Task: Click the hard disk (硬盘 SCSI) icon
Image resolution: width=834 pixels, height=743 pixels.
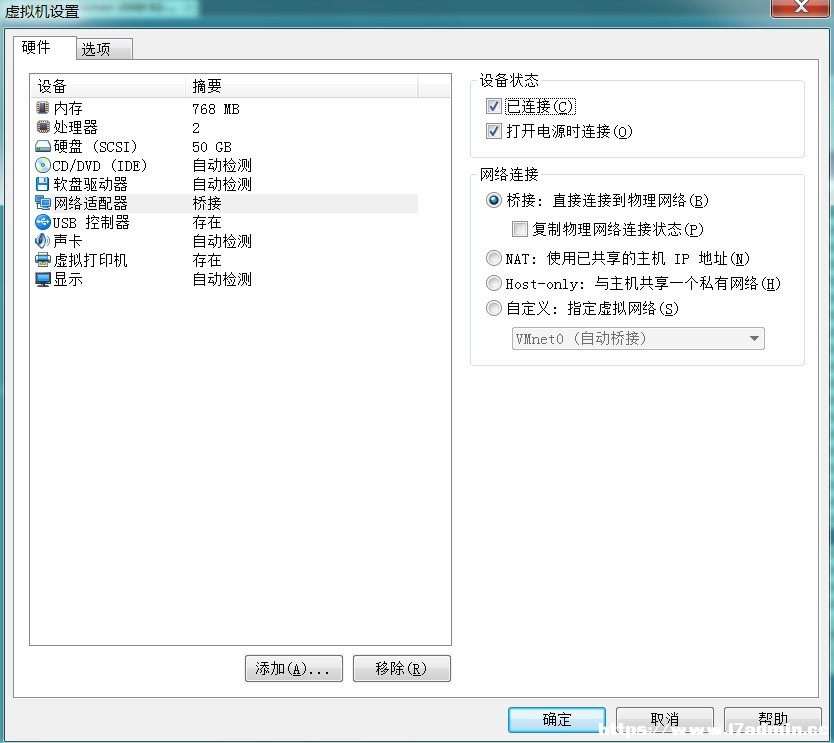Action: click(x=43, y=146)
